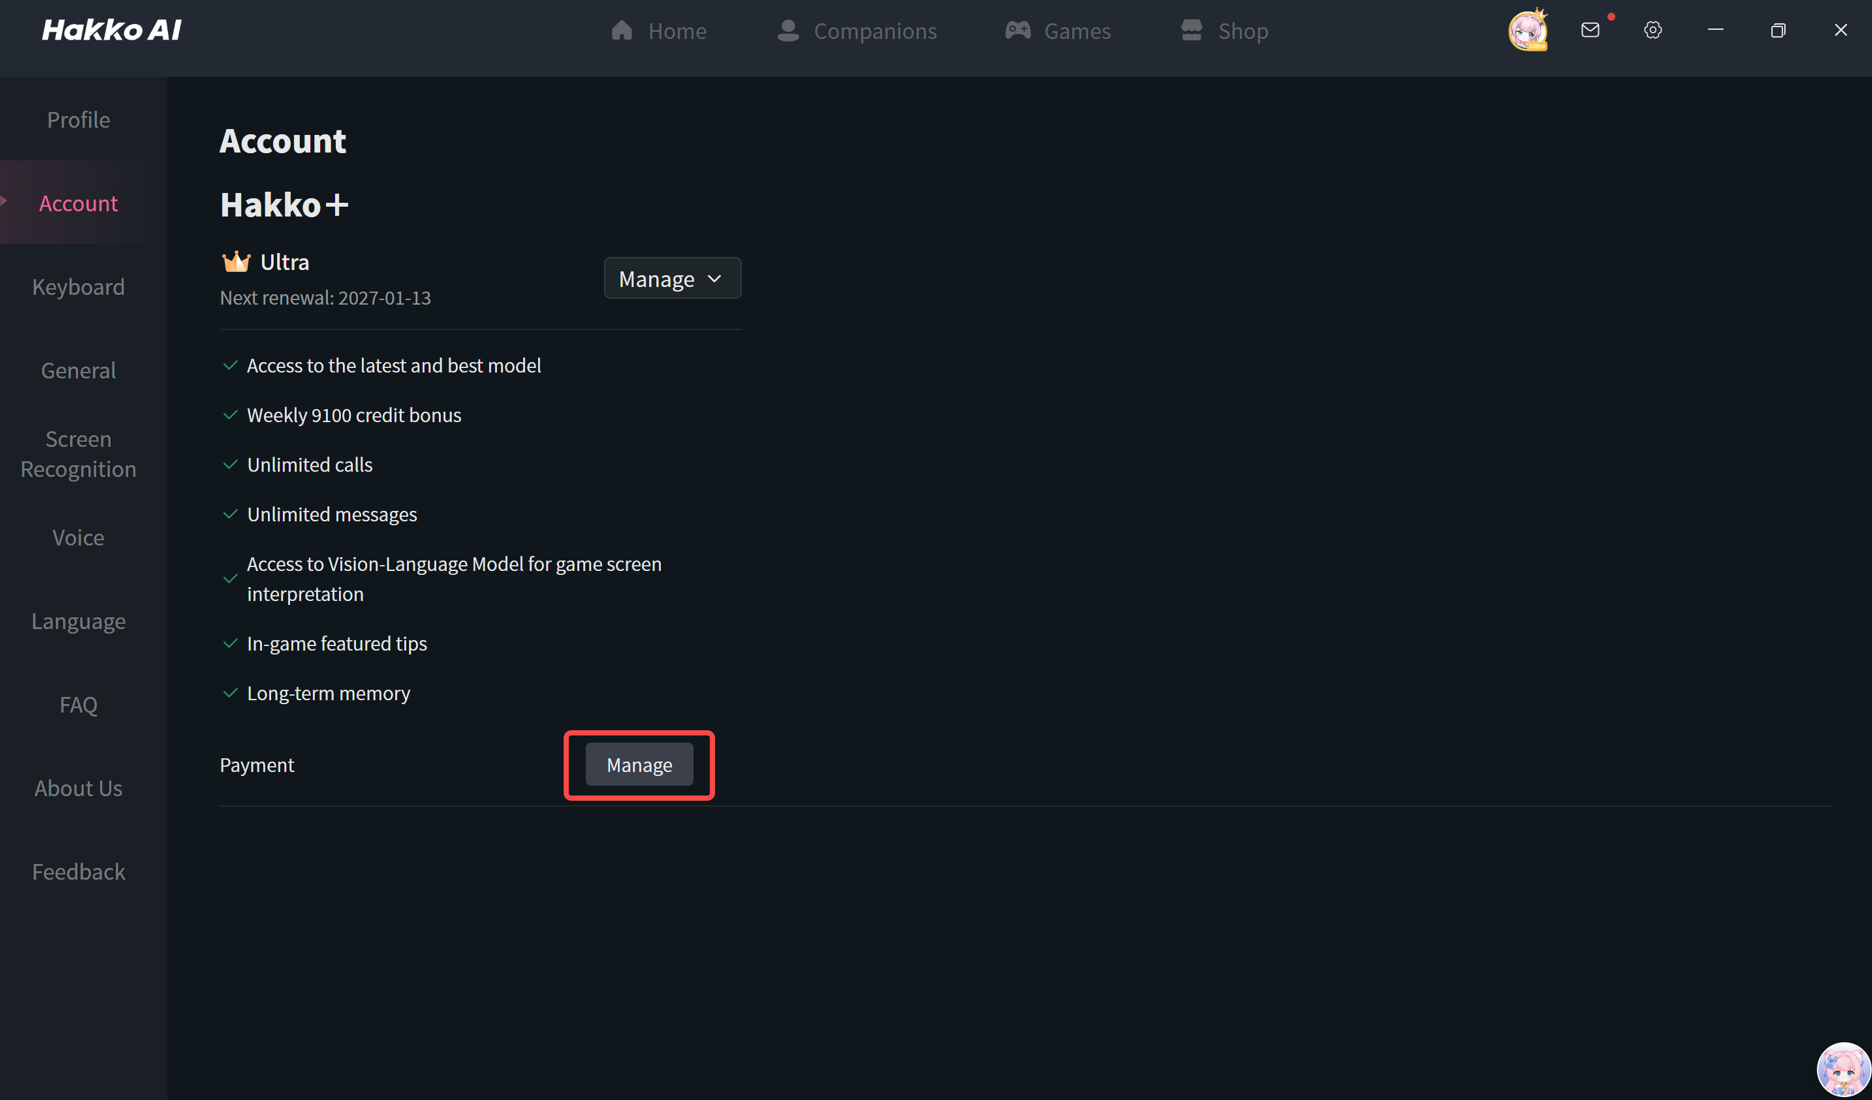Select the Games gamepad icon
This screenshot has height=1100, width=1872.
[1018, 30]
